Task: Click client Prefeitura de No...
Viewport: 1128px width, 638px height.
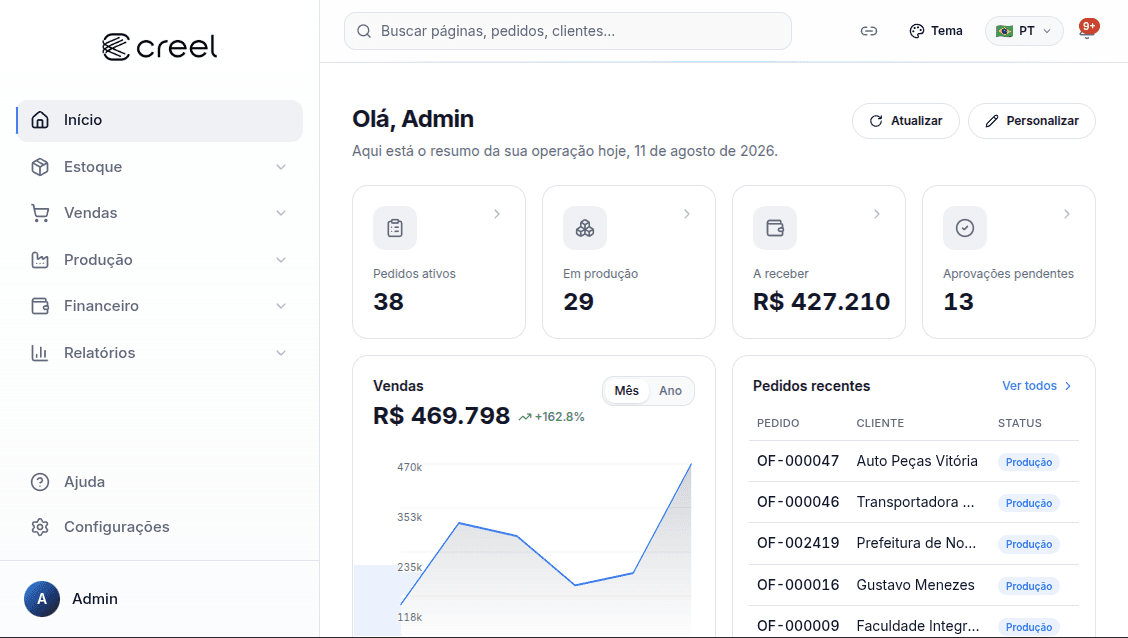Action: [x=916, y=543]
